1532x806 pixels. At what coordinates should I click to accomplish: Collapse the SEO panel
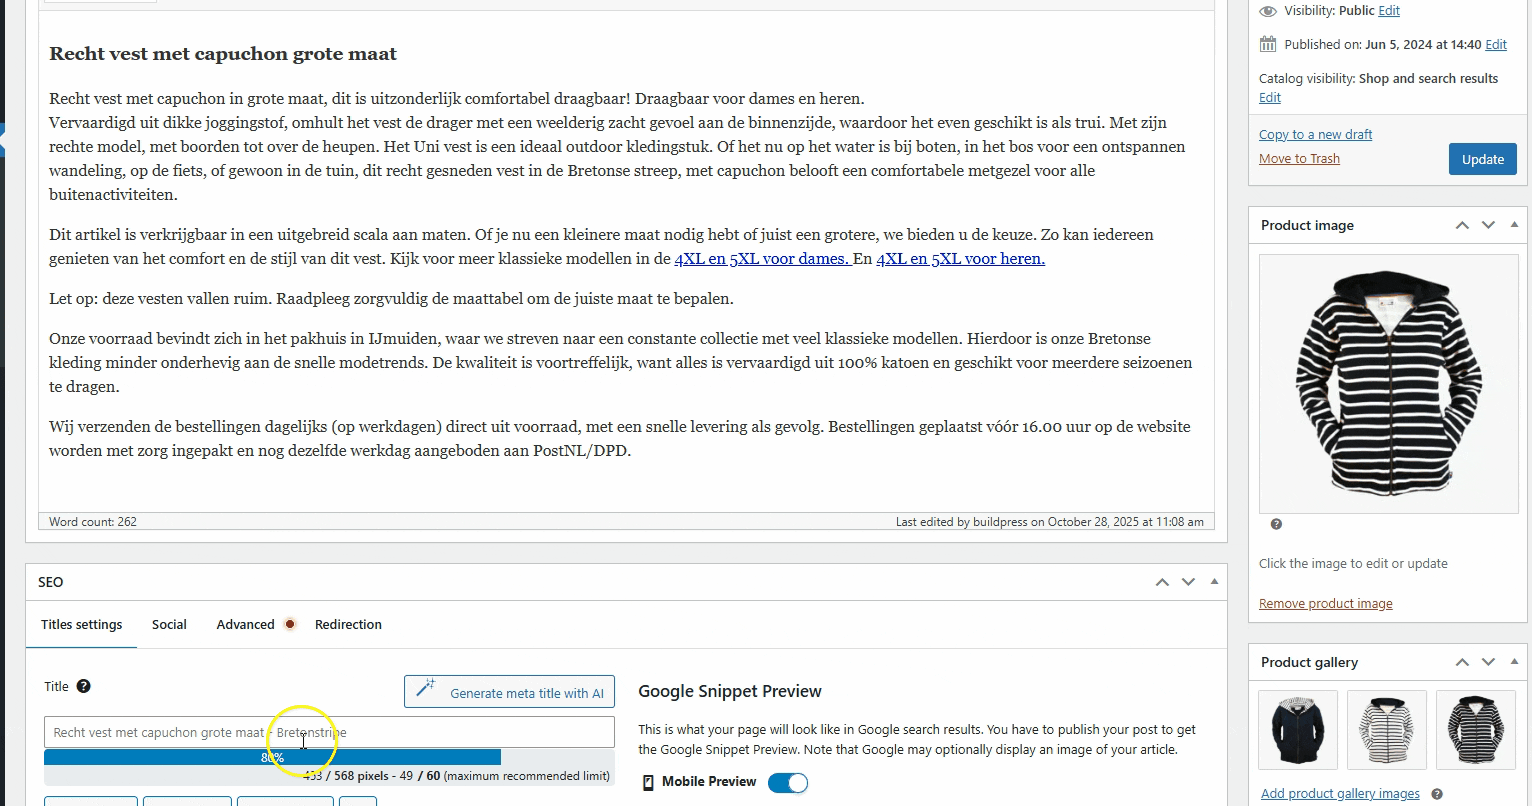pos(1214,582)
